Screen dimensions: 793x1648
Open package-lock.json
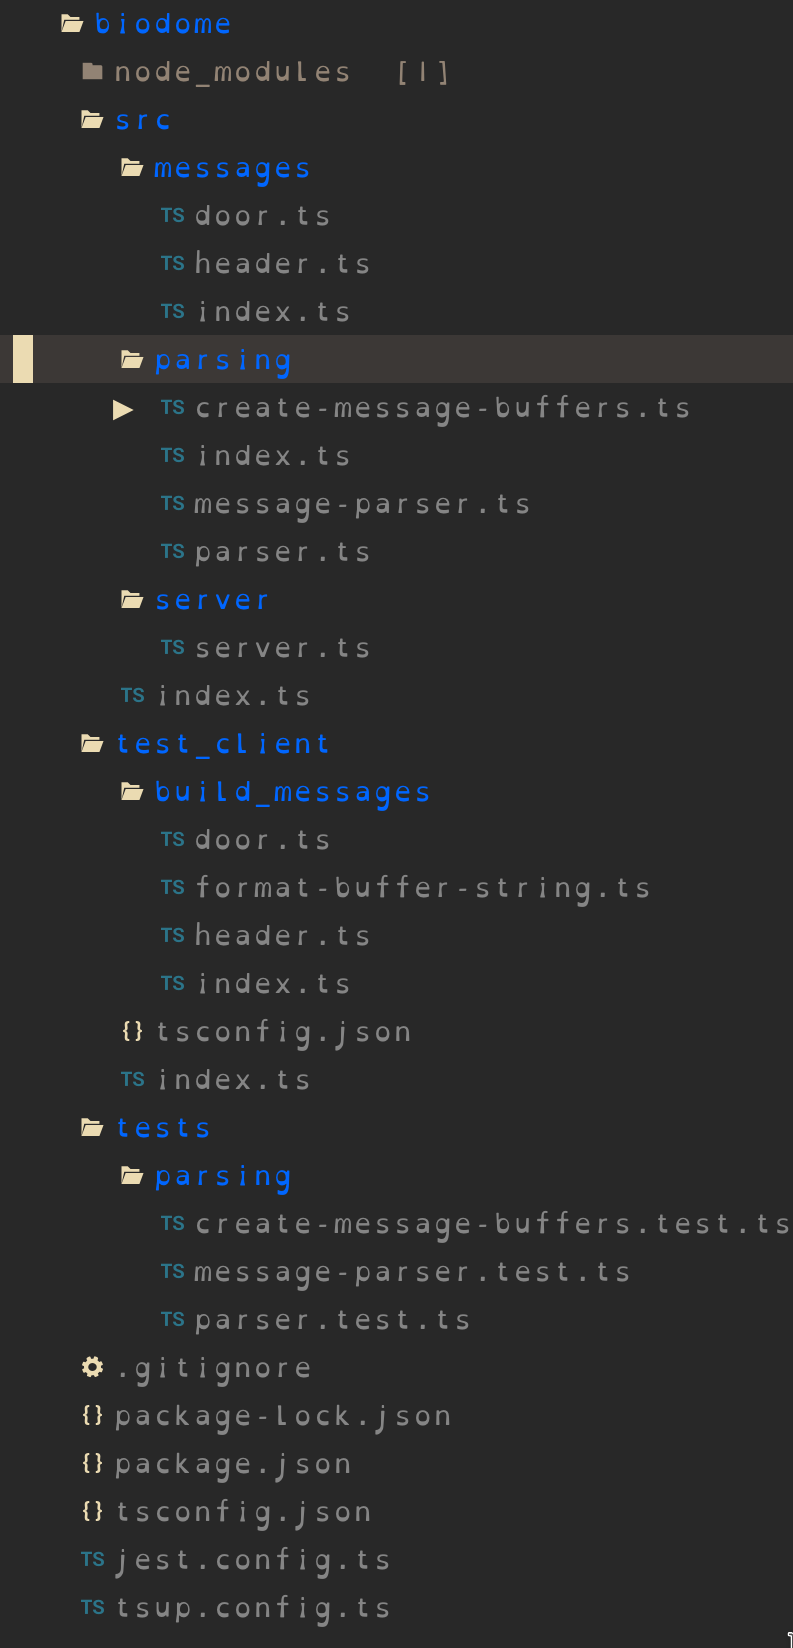(x=283, y=1415)
